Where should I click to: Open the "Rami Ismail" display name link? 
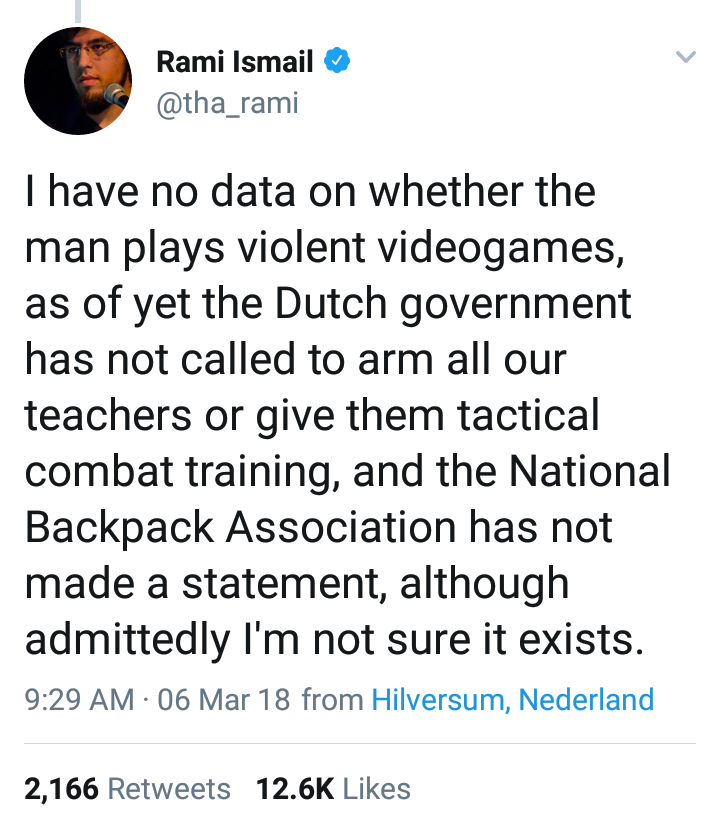pyautogui.click(x=234, y=63)
